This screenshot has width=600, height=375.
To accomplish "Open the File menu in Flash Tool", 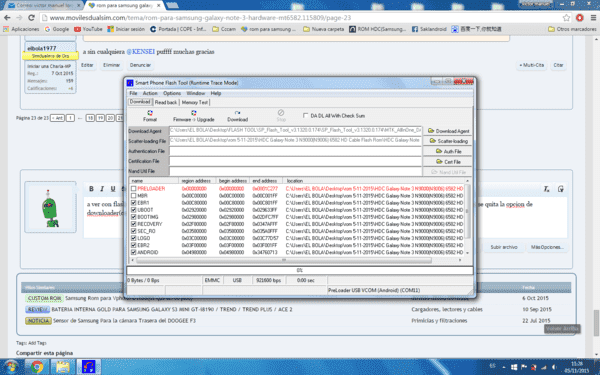I will (133, 93).
